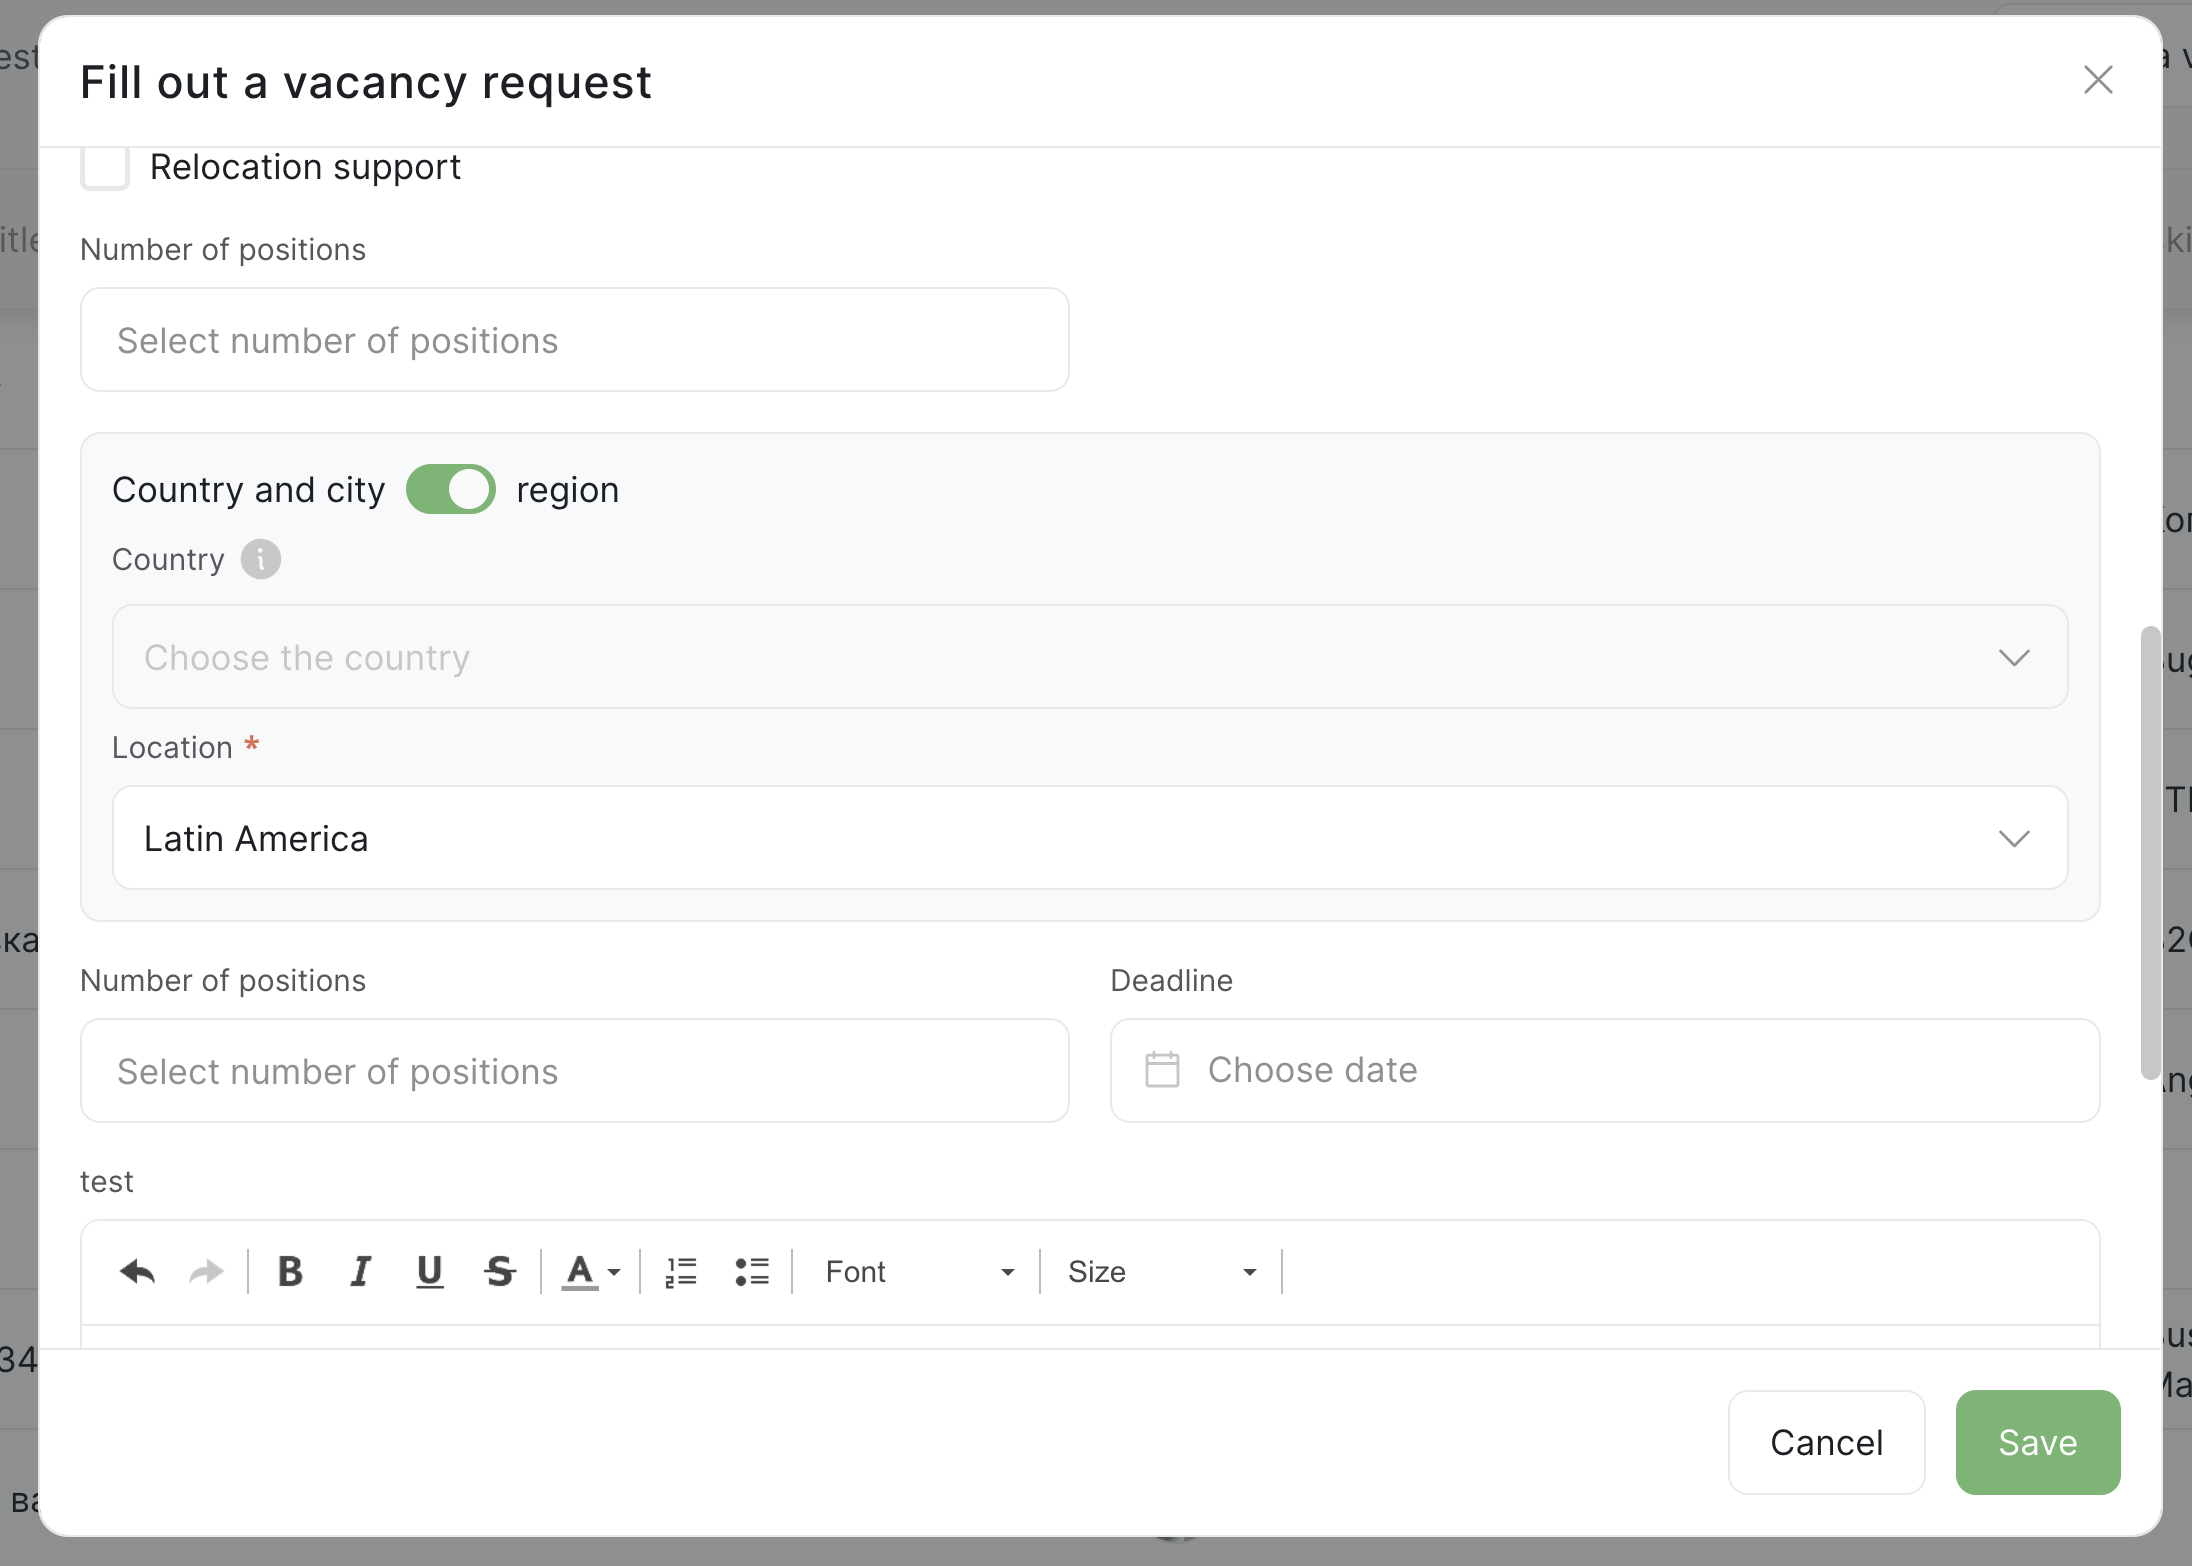Viewport: 2192px width, 1566px height.
Task: Apply underline formatting
Action: [430, 1272]
